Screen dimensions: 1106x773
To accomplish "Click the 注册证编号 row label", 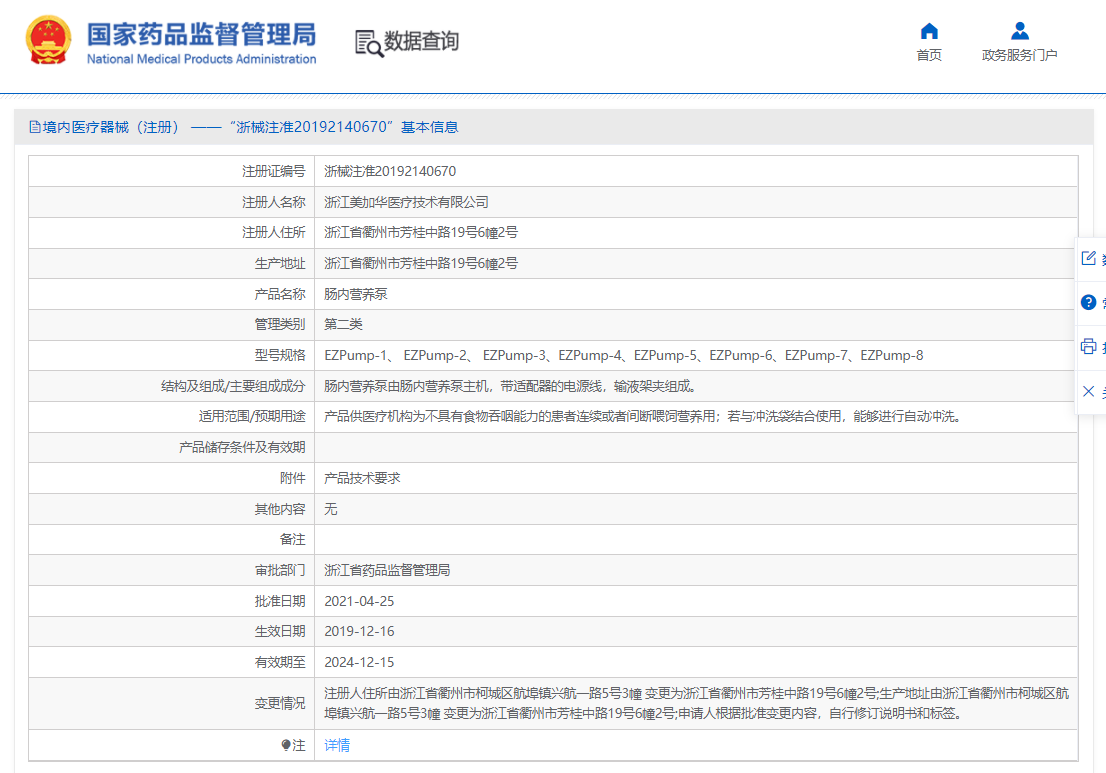I will (x=274, y=171).
